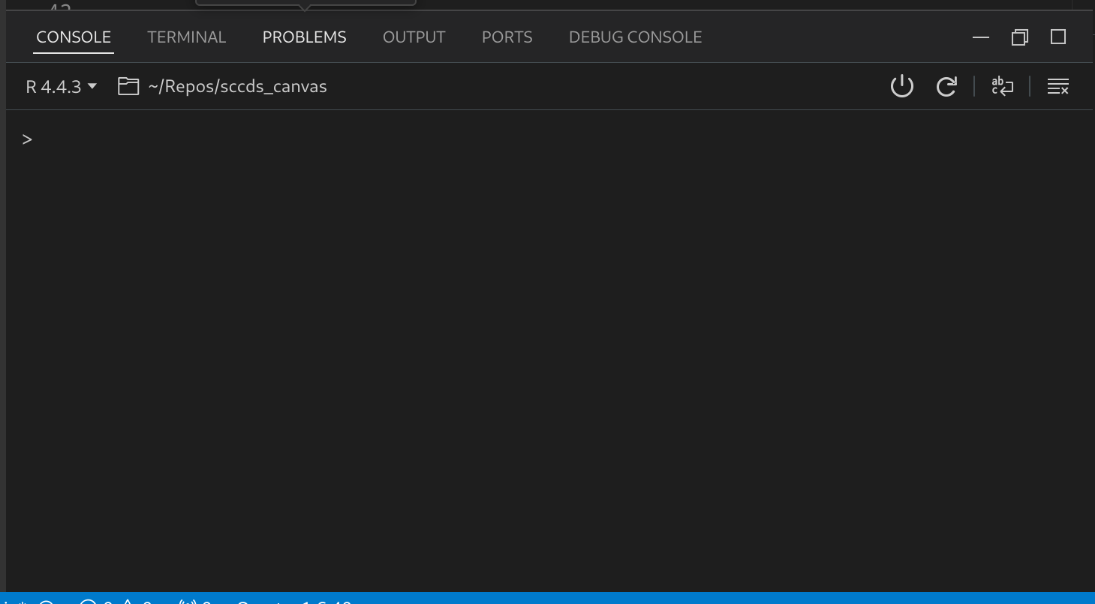1095x604 pixels.
Task: Open the Ports tab
Action: point(508,37)
